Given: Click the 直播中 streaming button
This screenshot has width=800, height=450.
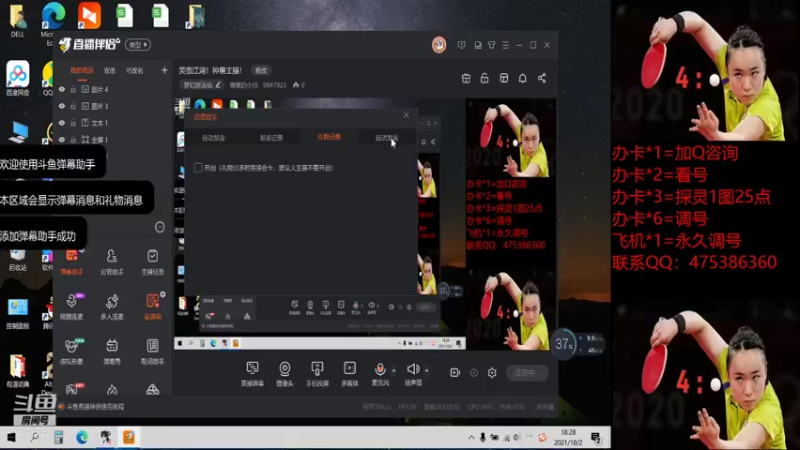Looking at the screenshot, I should point(527,373).
